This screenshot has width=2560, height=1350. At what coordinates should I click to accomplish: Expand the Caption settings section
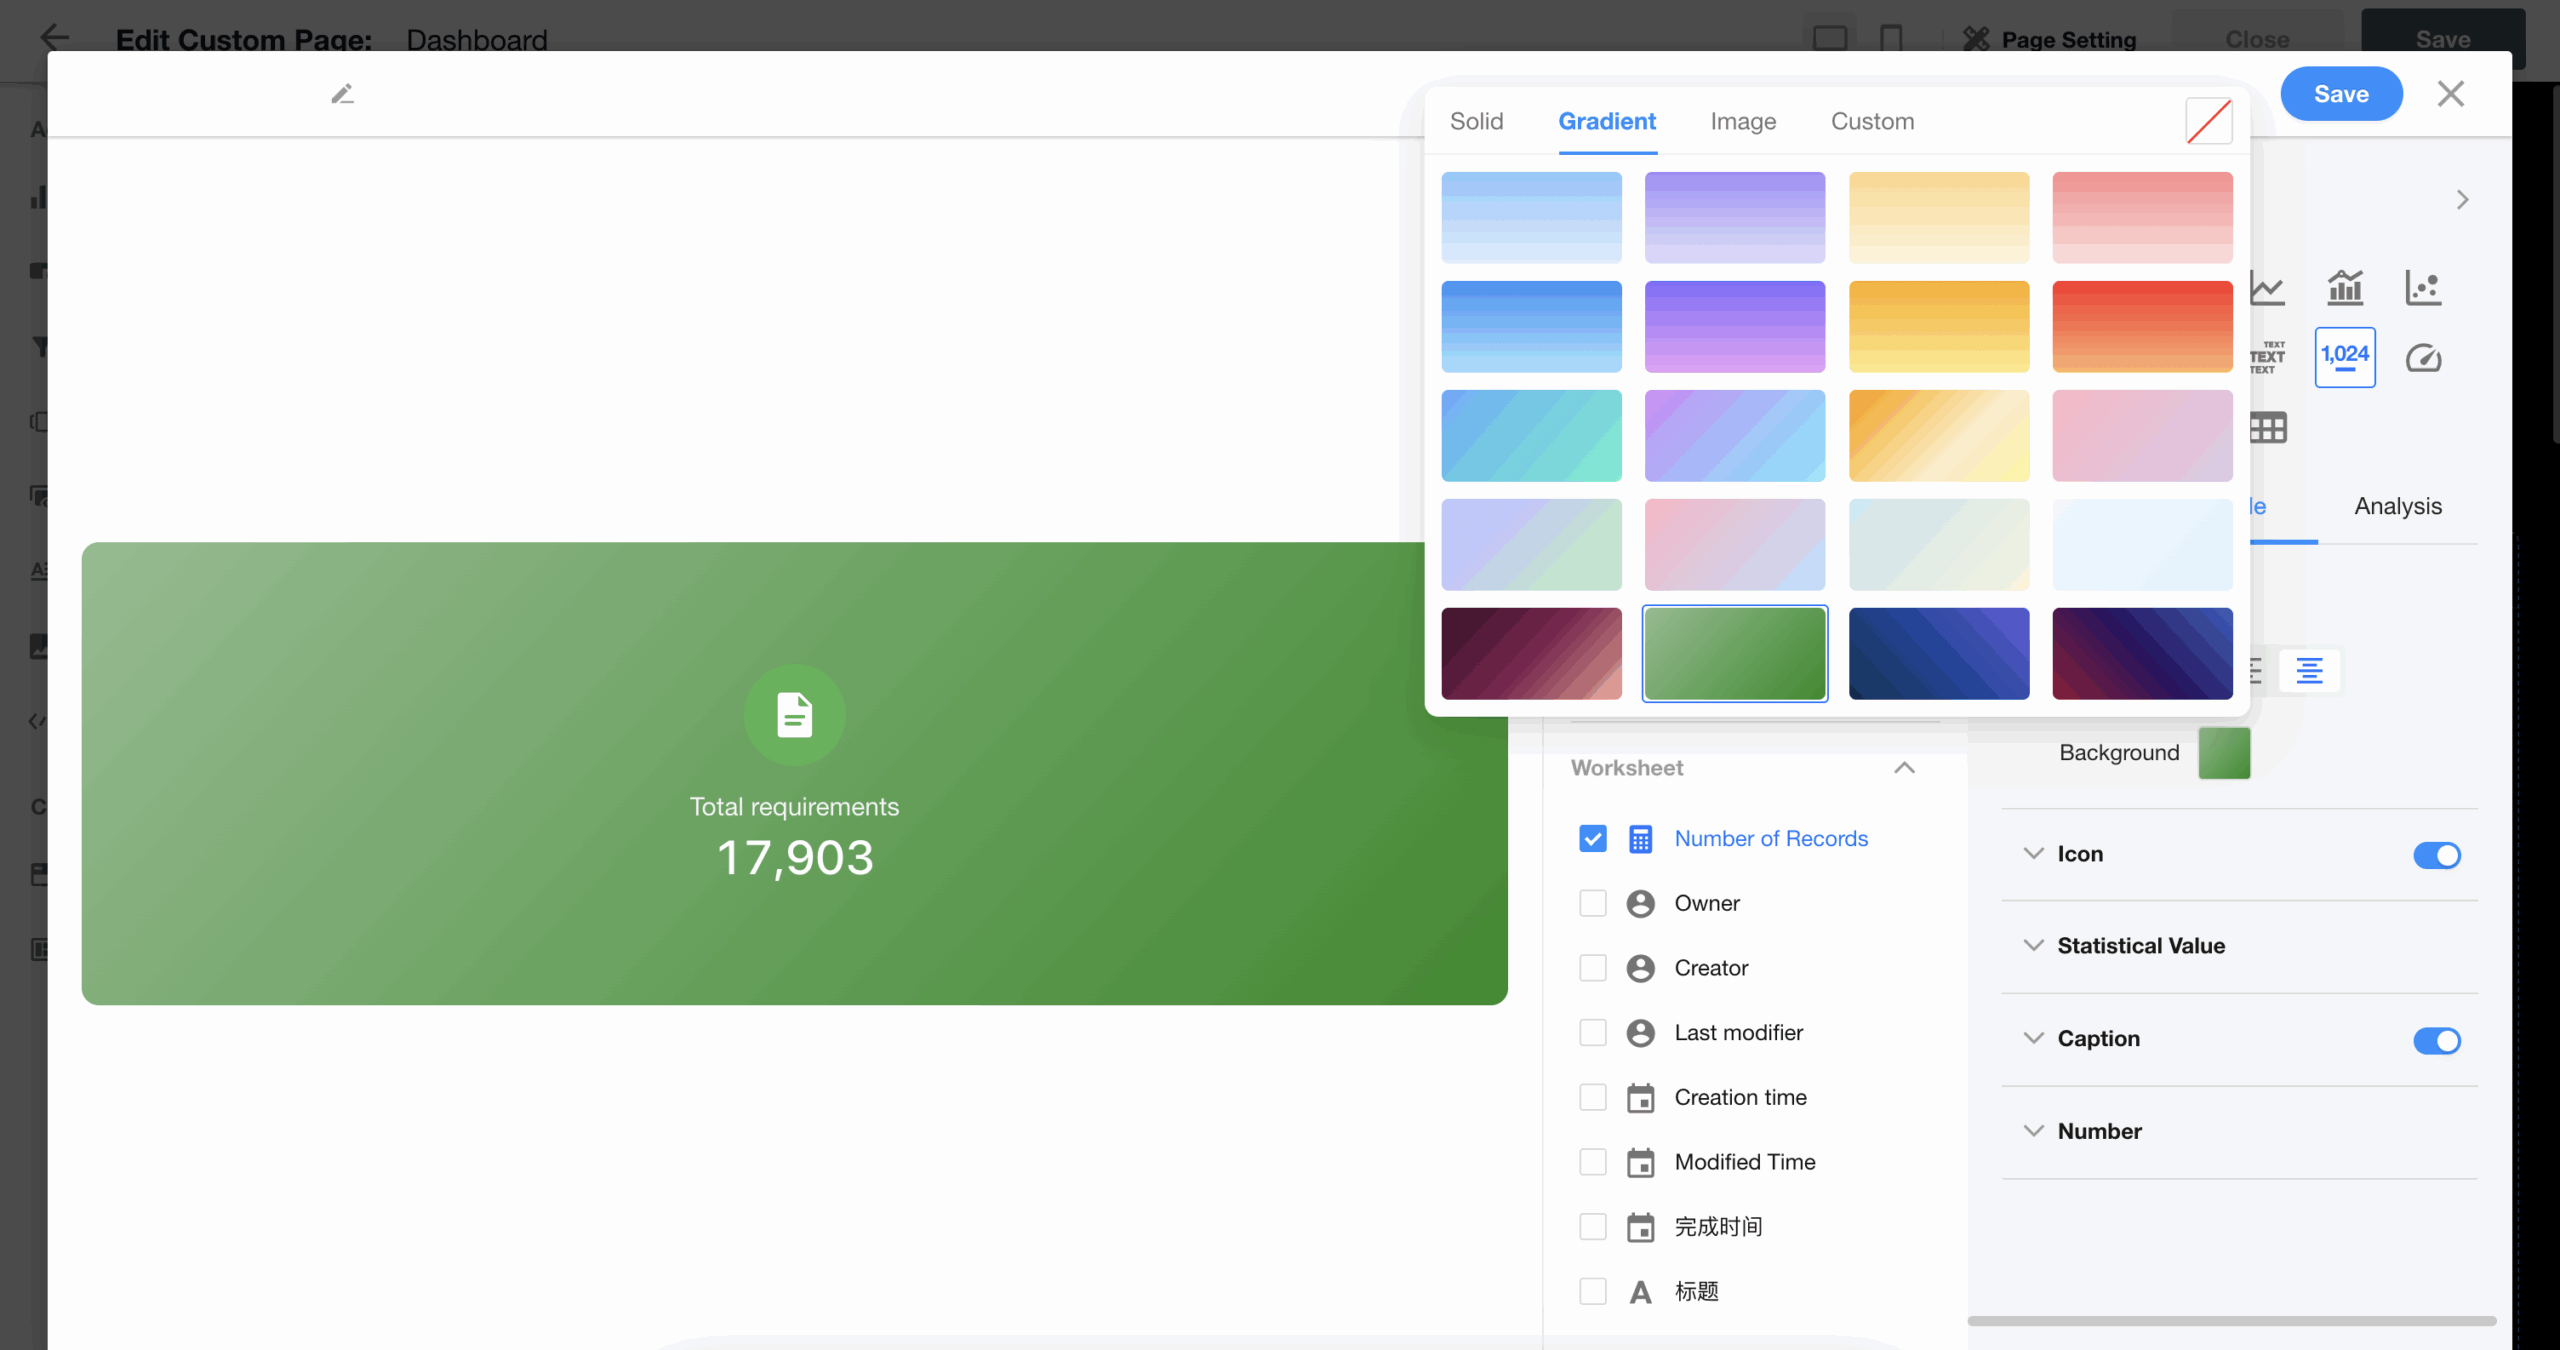click(2034, 1039)
